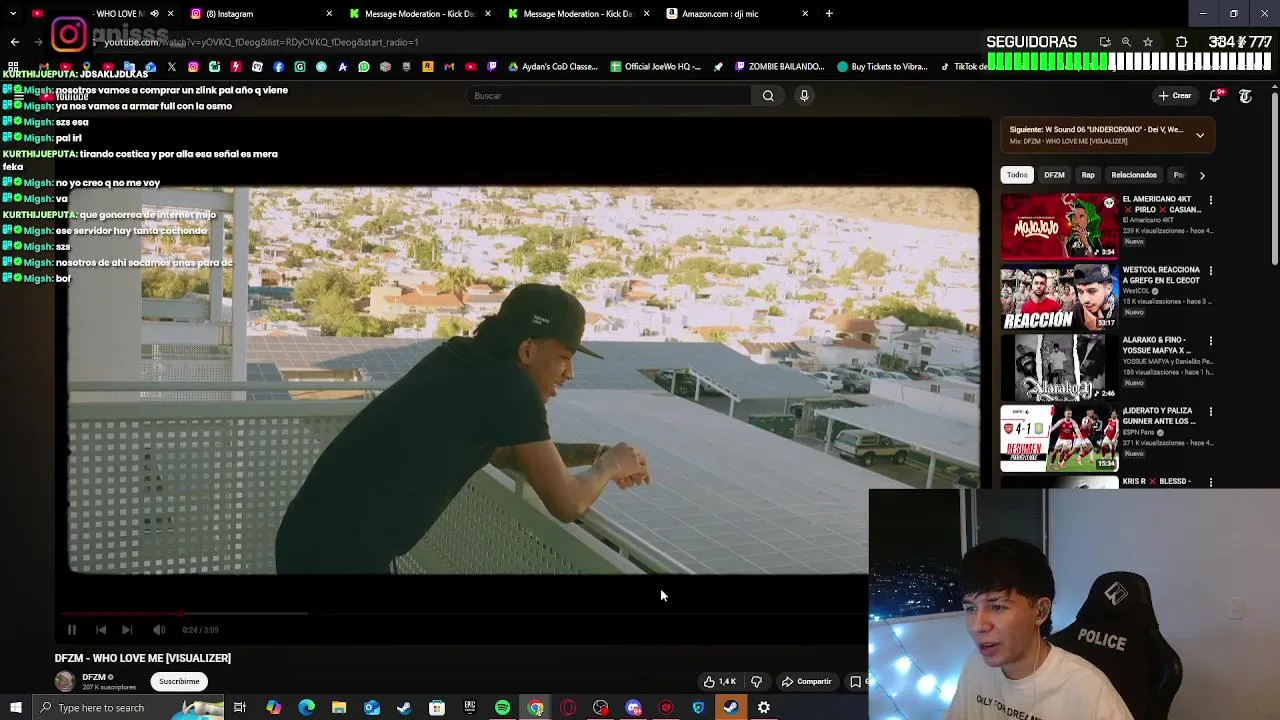Viewport: 1280px width, 720px height.
Task: Mute the video using the speaker icon
Action: (159, 630)
